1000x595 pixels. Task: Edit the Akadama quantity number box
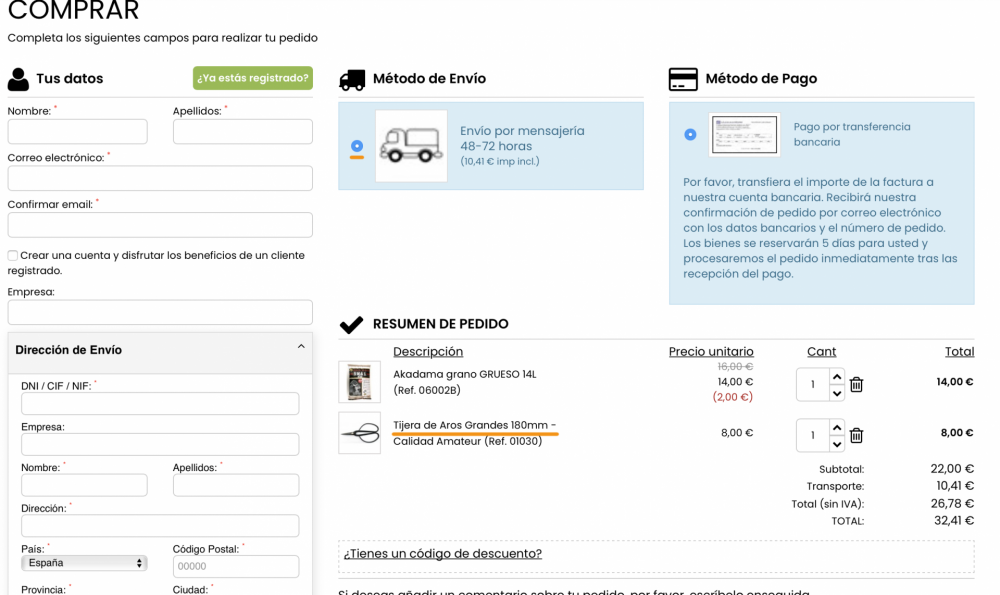tap(812, 385)
